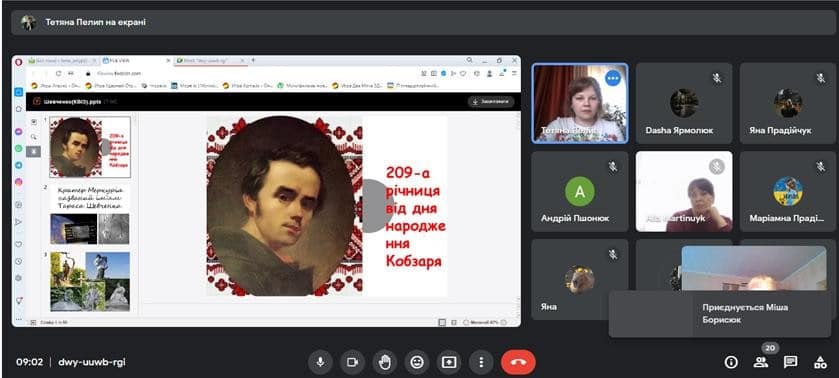This screenshot has height=378, width=839.
Task: Click the grey play circle on main slide
Action: click(377, 206)
